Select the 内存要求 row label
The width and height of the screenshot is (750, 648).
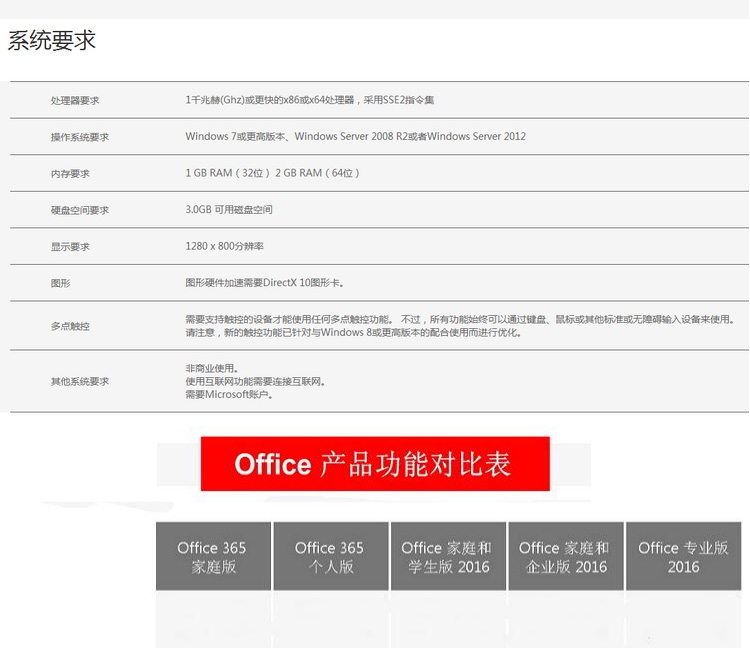[70, 174]
